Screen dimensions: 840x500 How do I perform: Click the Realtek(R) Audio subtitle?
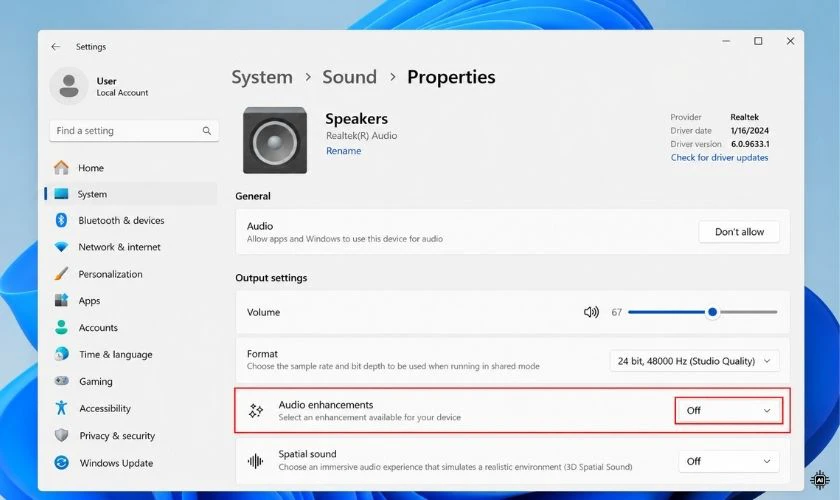(362, 136)
